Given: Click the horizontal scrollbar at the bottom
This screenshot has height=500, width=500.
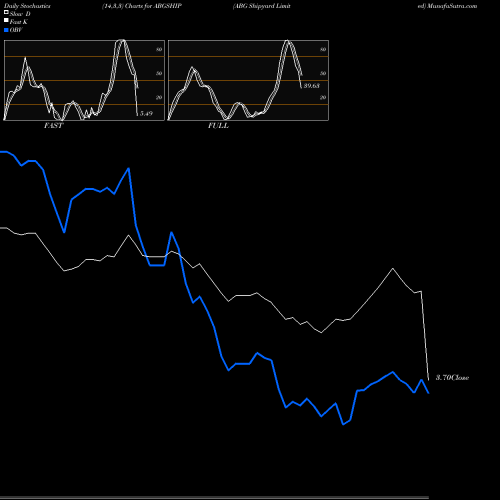Looking at the screenshot, I should pos(214,498).
